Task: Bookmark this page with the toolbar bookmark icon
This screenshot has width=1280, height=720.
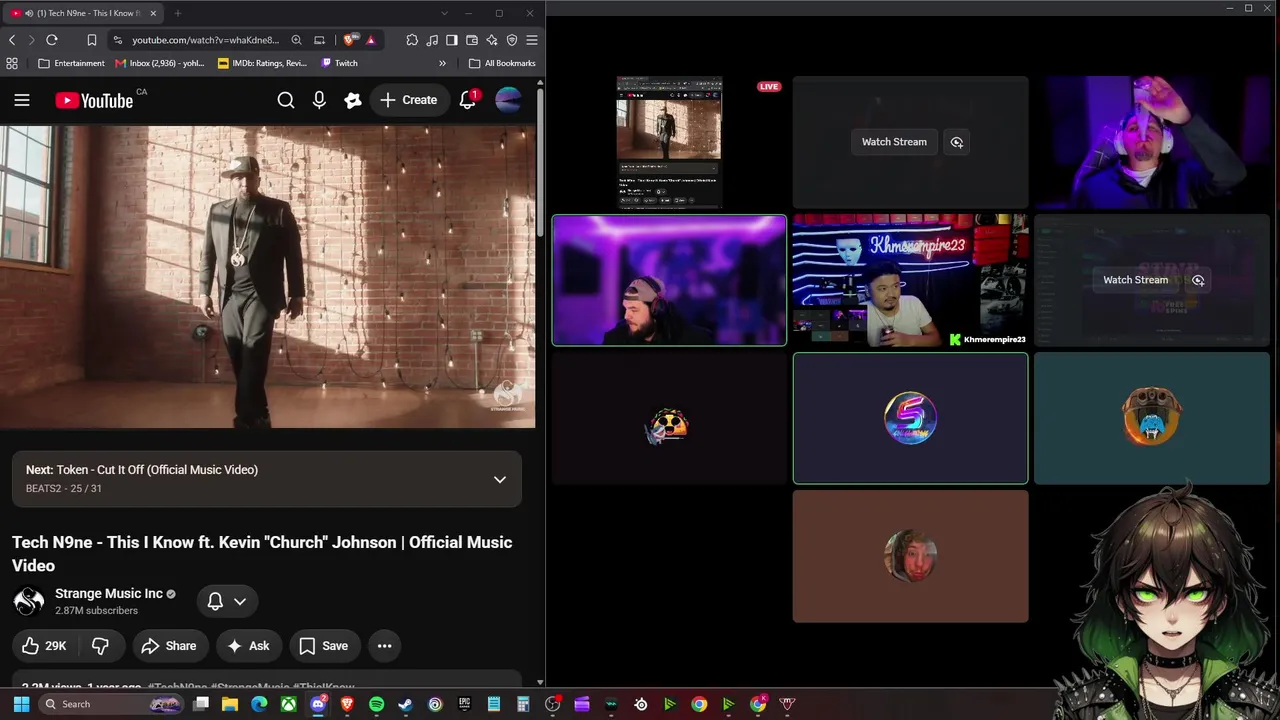Action: coord(91,40)
